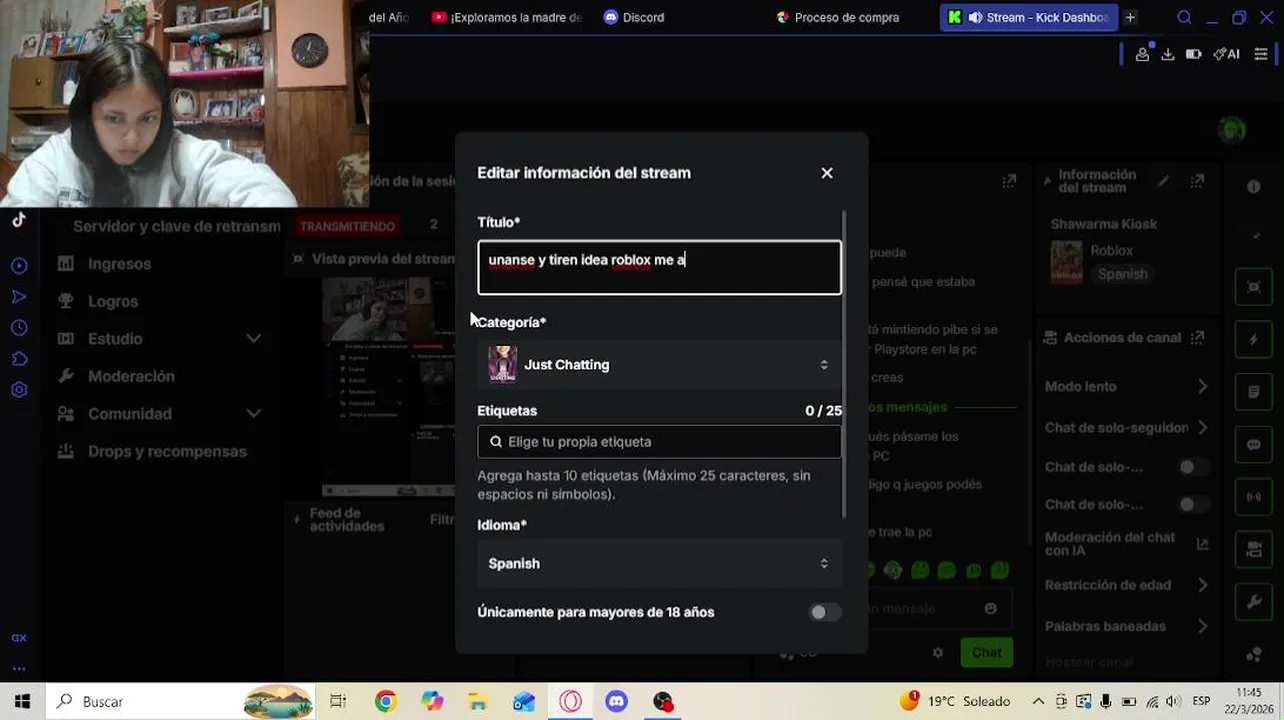This screenshot has height=720, width=1284.
Task: Focus the Elige tu propia etiqueta field
Action: [x=659, y=442]
